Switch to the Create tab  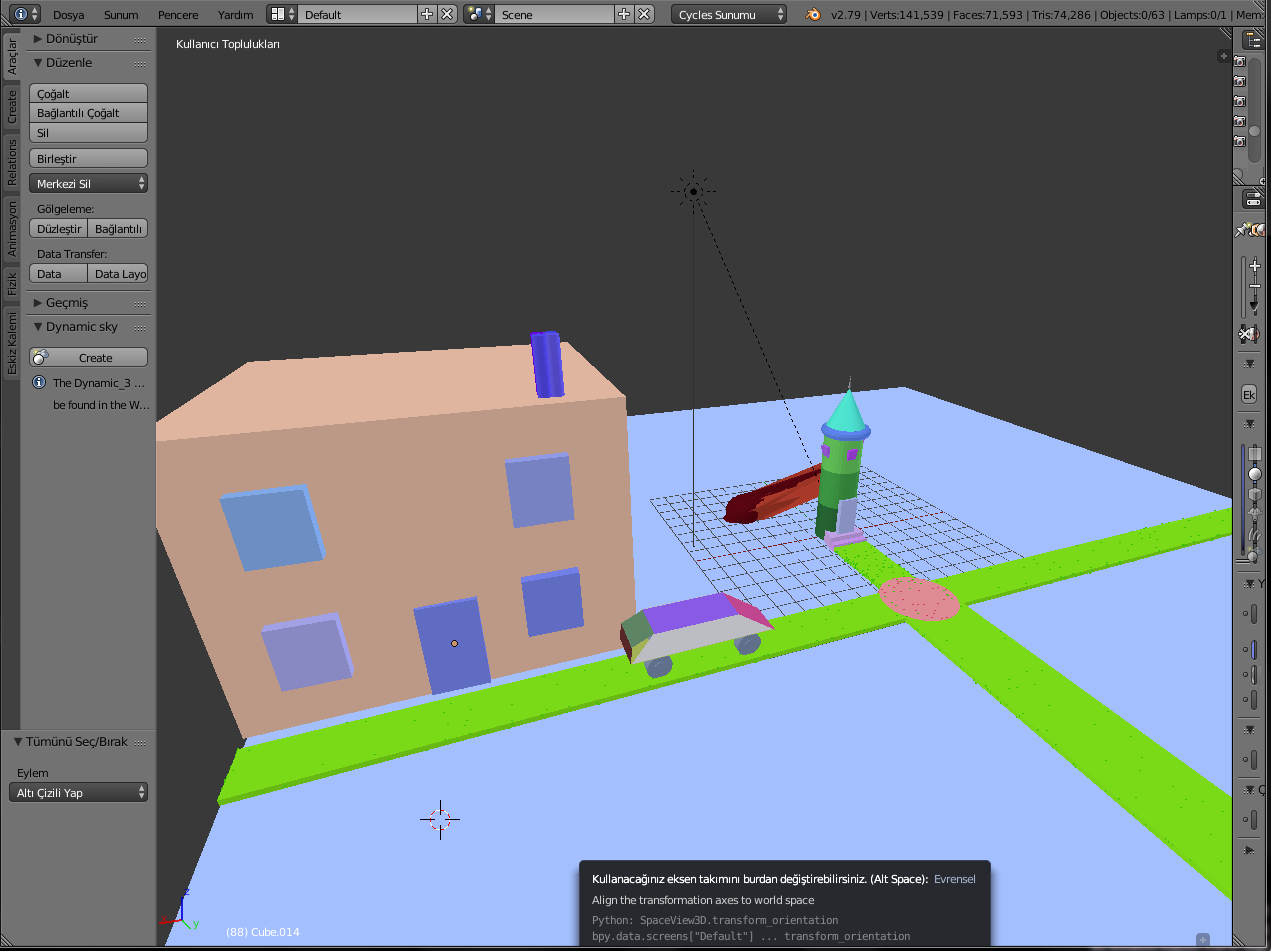point(11,106)
